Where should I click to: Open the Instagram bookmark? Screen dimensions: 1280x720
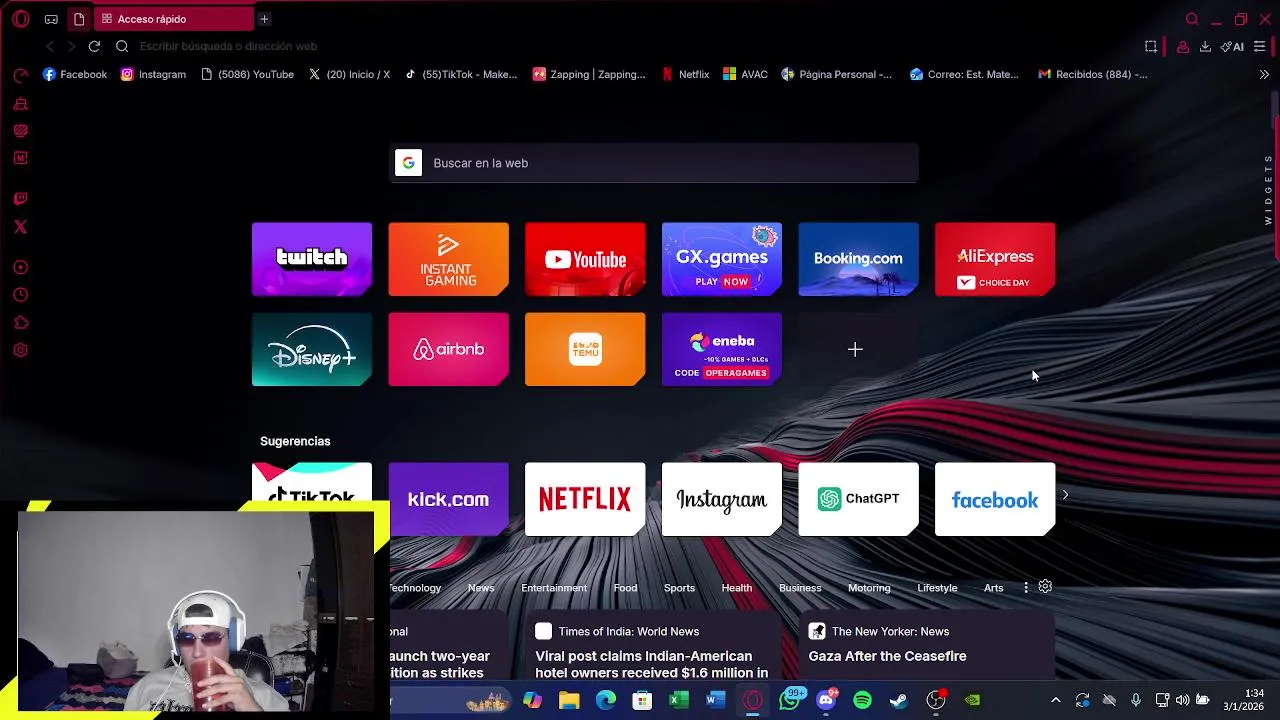[153, 74]
